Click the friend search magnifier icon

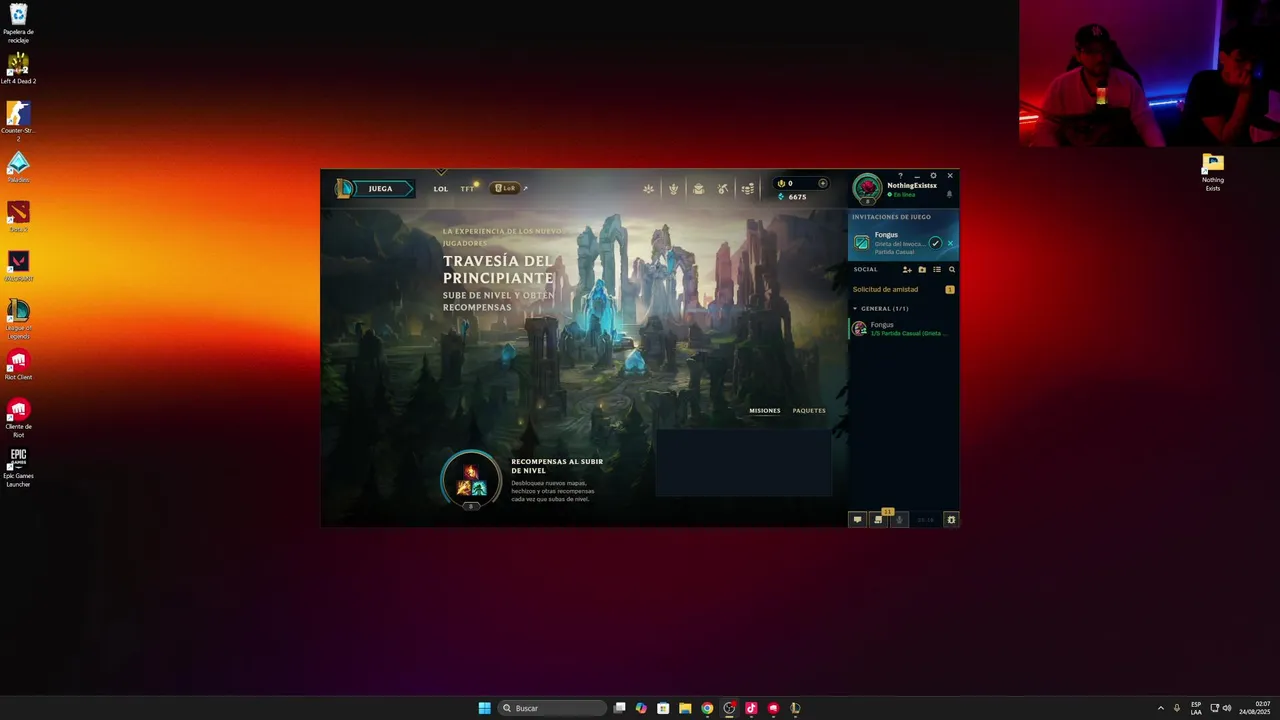tap(951, 270)
